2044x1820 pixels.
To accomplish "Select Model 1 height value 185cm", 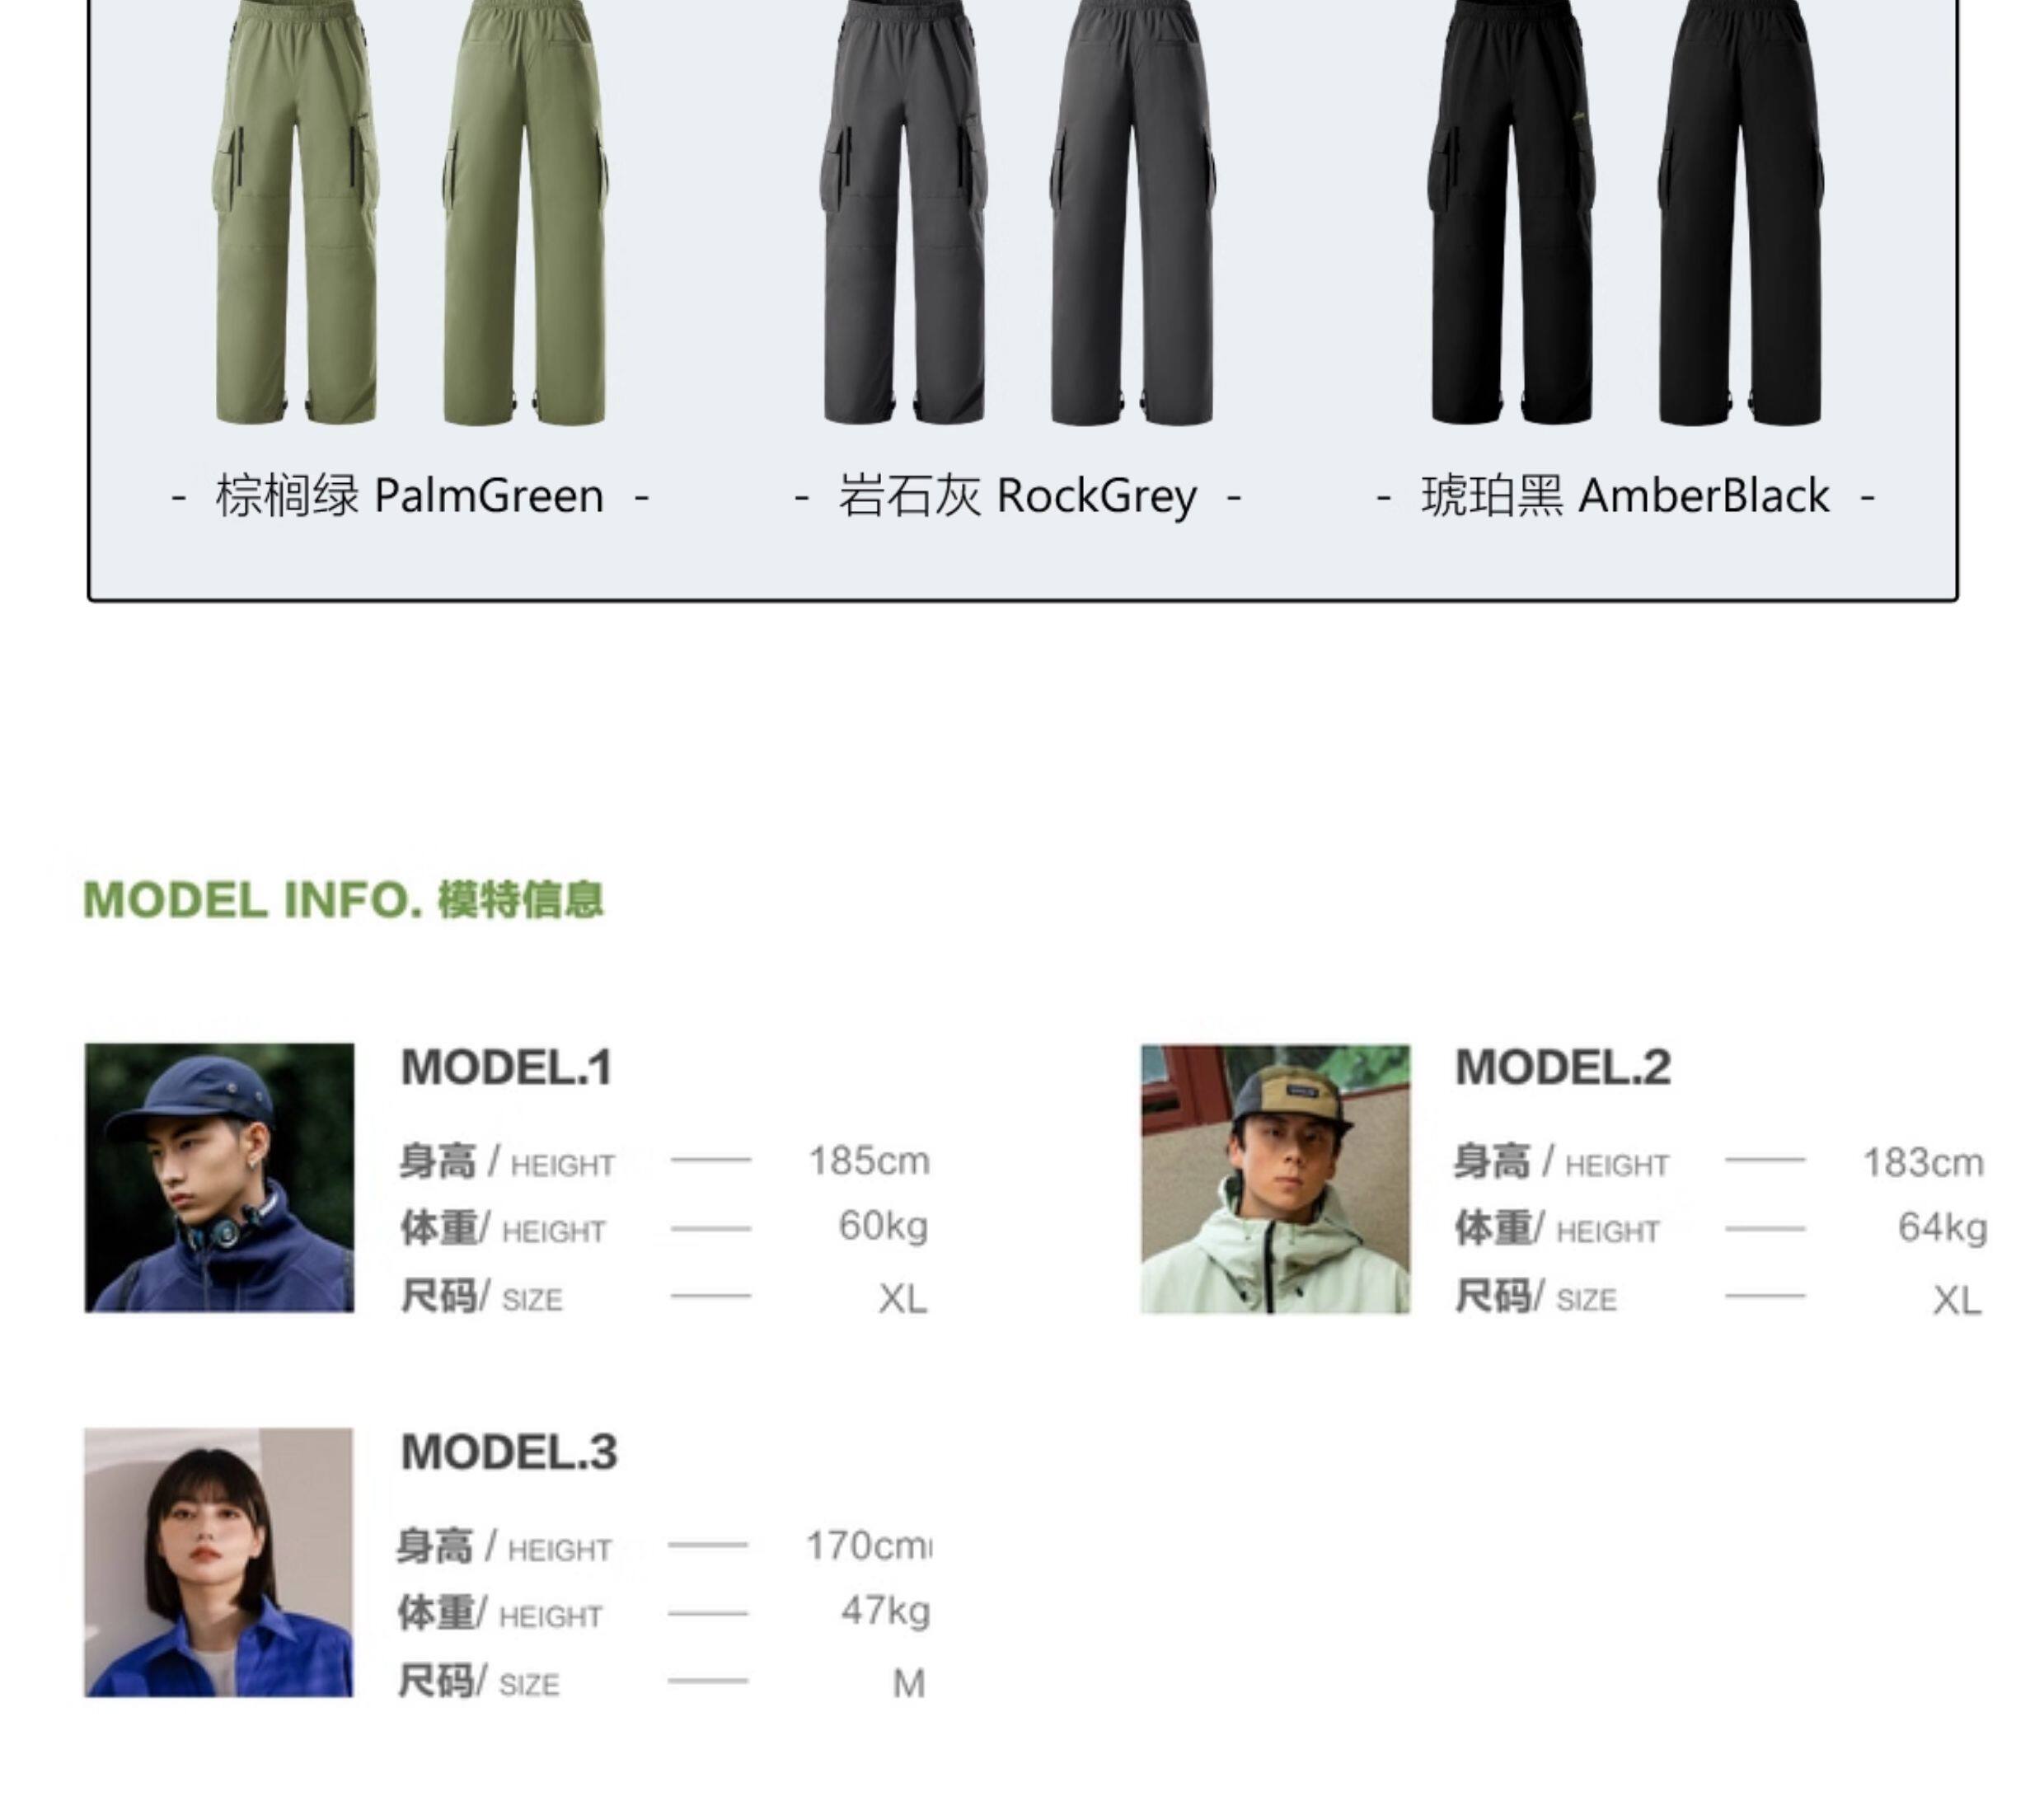I will [x=869, y=1161].
